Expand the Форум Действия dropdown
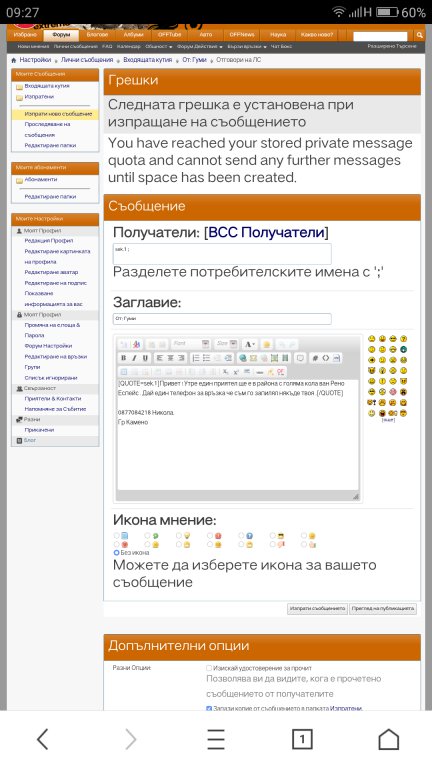Image resolution: width=432 pixels, height=768 pixels. (199, 47)
